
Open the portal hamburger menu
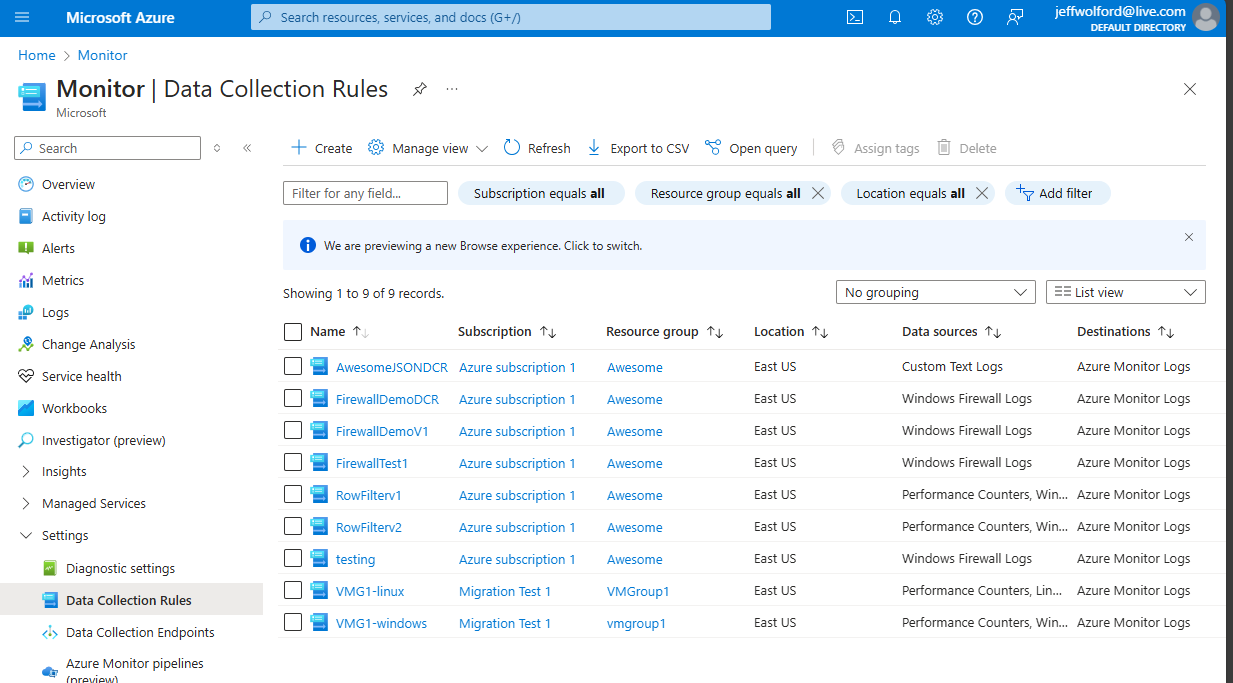pyautogui.click(x=22, y=17)
